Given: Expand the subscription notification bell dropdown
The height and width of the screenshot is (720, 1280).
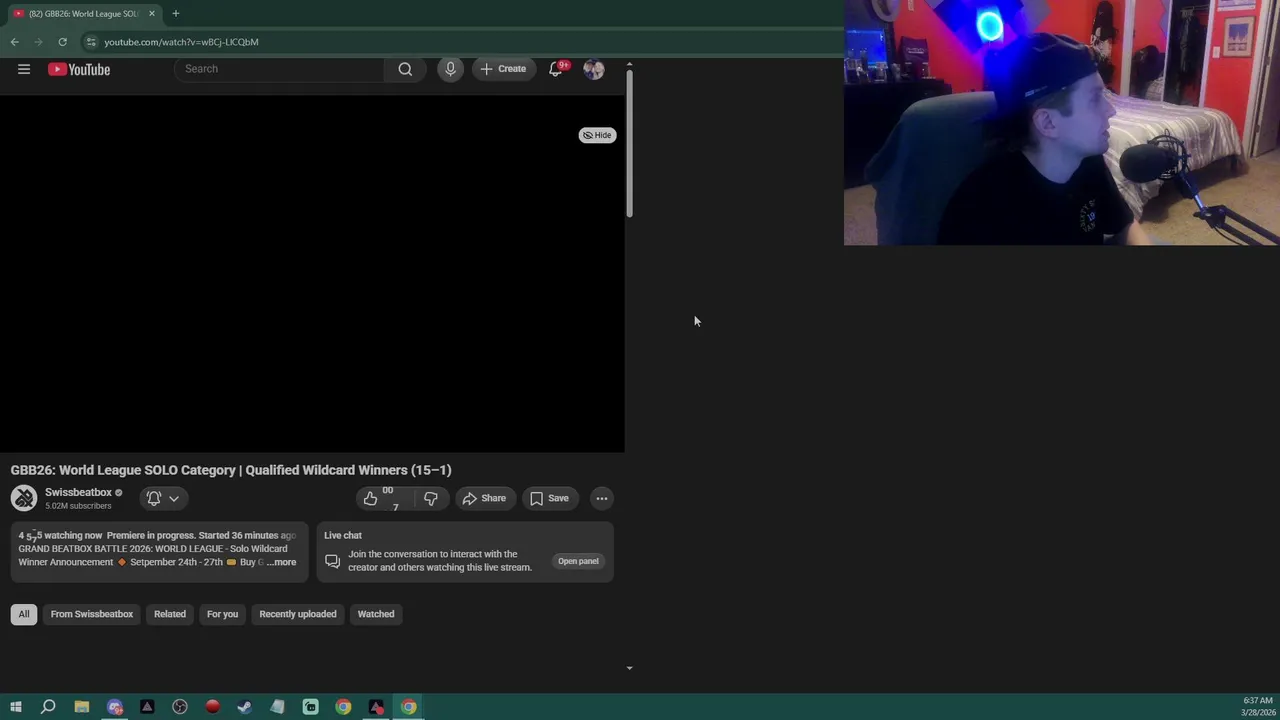Looking at the screenshot, I should coord(163,498).
